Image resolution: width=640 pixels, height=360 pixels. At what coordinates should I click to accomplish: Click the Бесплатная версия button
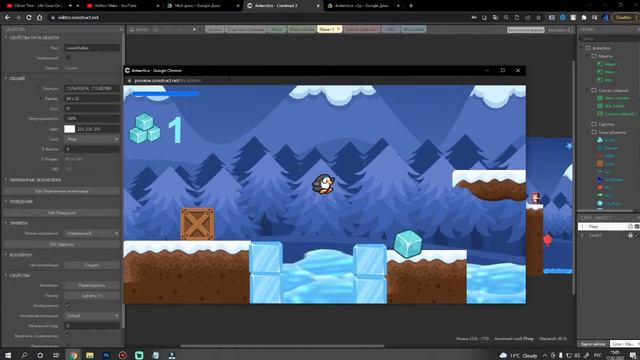525,30
